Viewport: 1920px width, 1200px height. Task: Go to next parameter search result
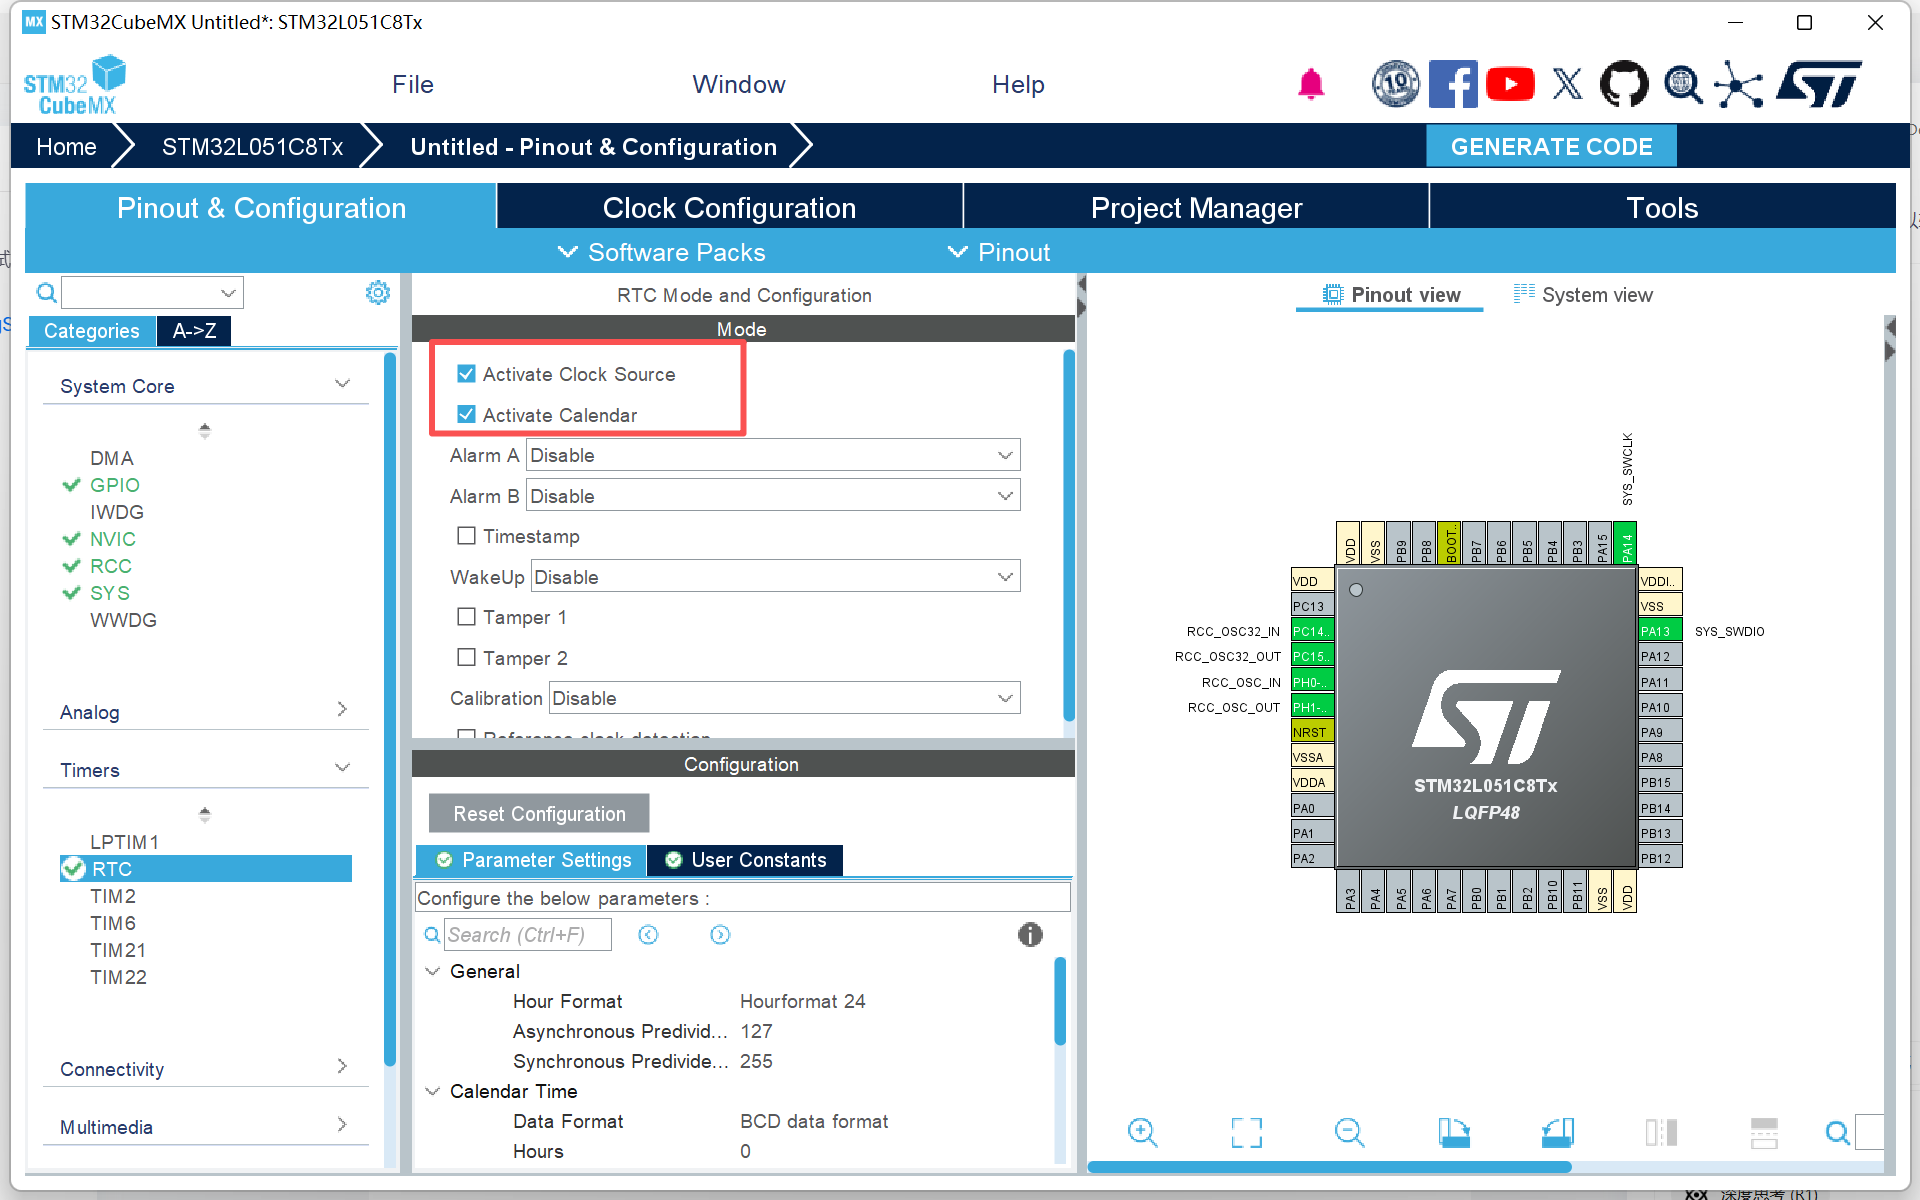(x=720, y=934)
